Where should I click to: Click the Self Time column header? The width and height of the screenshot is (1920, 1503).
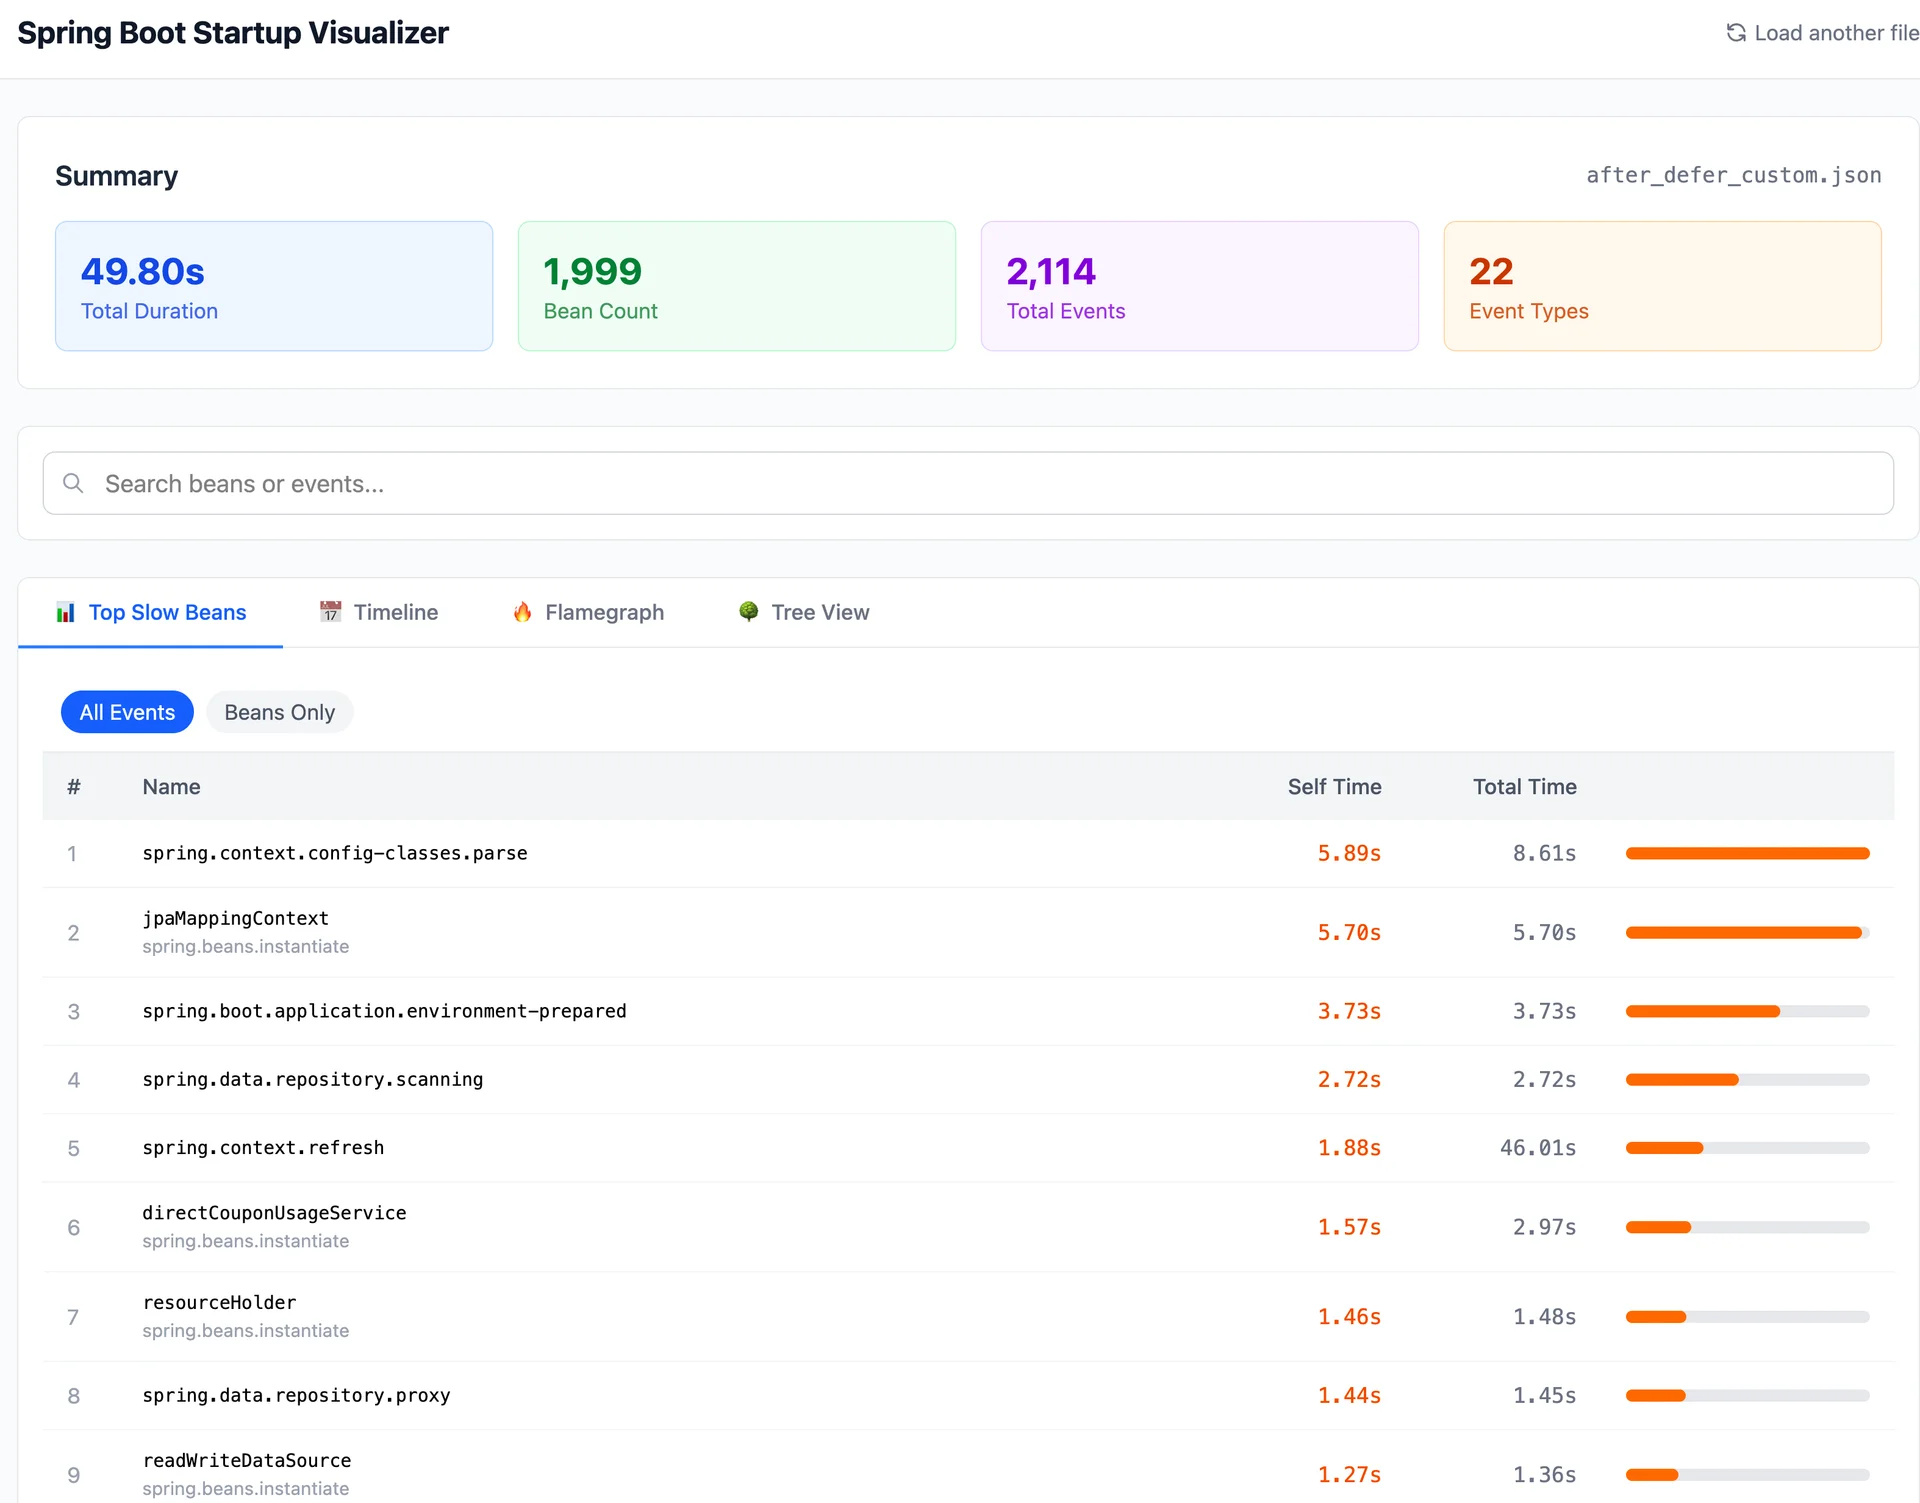[1334, 787]
